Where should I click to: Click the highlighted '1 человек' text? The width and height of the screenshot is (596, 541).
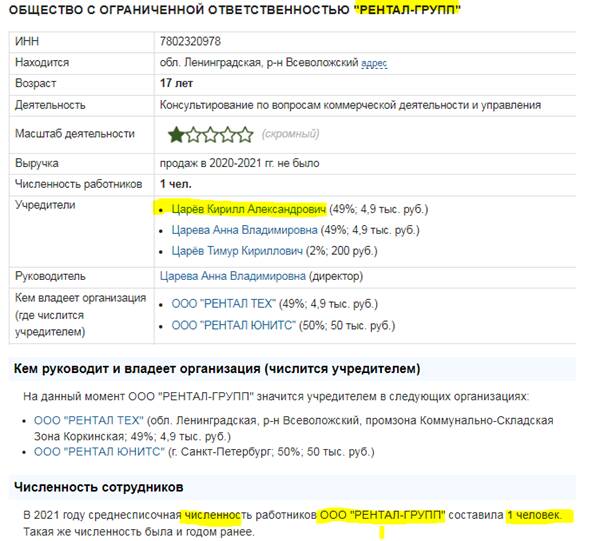[534, 515]
